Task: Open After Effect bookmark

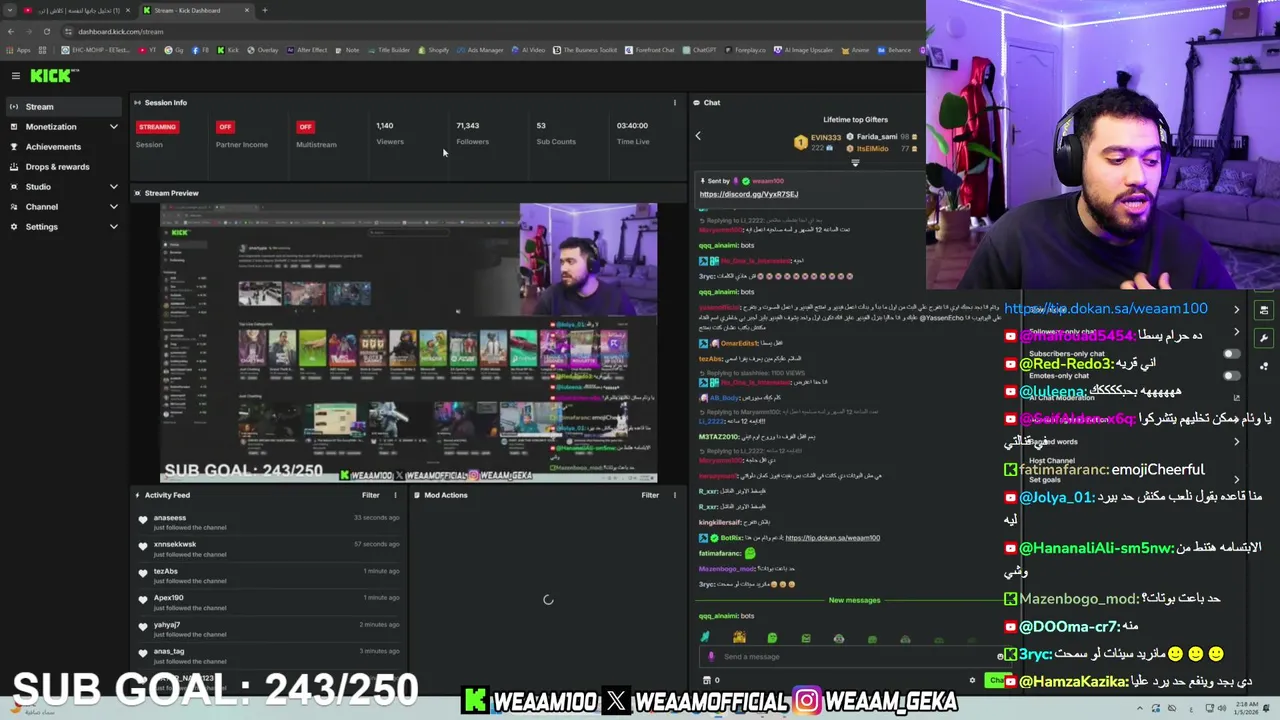Action: tap(307, 50)
